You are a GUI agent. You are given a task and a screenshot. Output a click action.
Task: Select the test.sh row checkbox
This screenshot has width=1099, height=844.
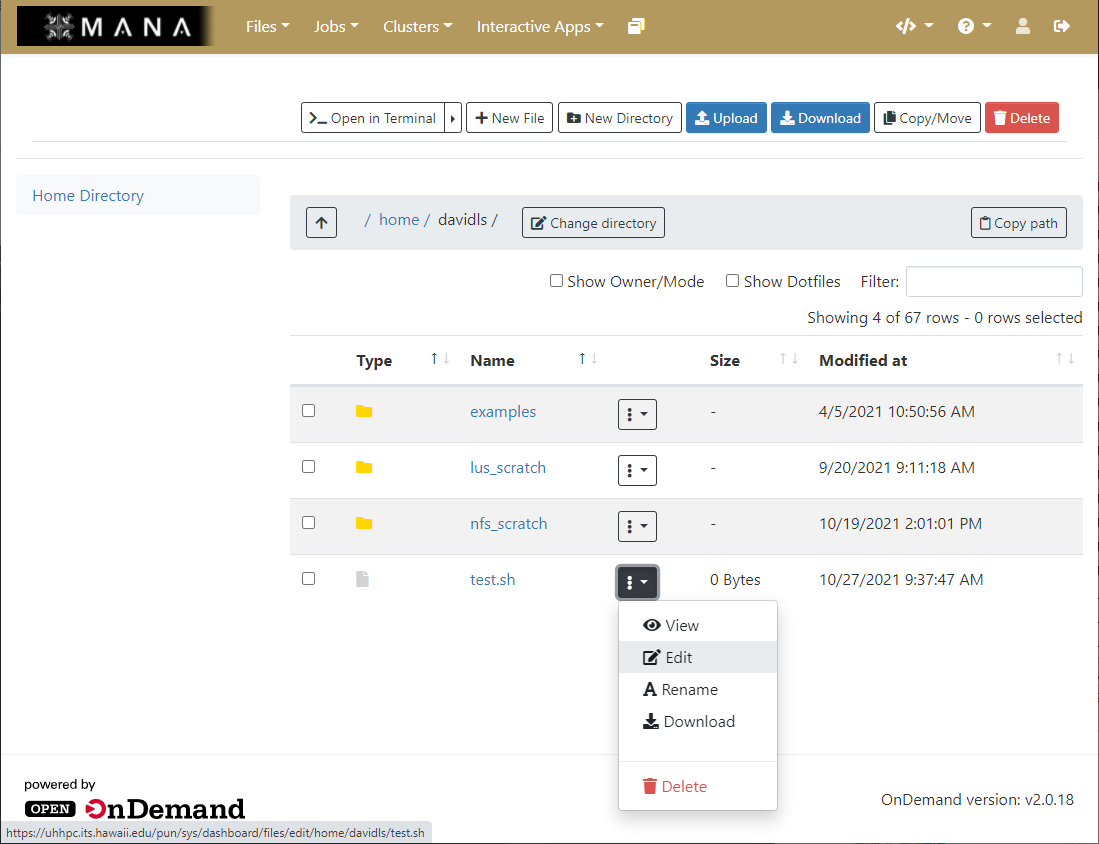308,579
